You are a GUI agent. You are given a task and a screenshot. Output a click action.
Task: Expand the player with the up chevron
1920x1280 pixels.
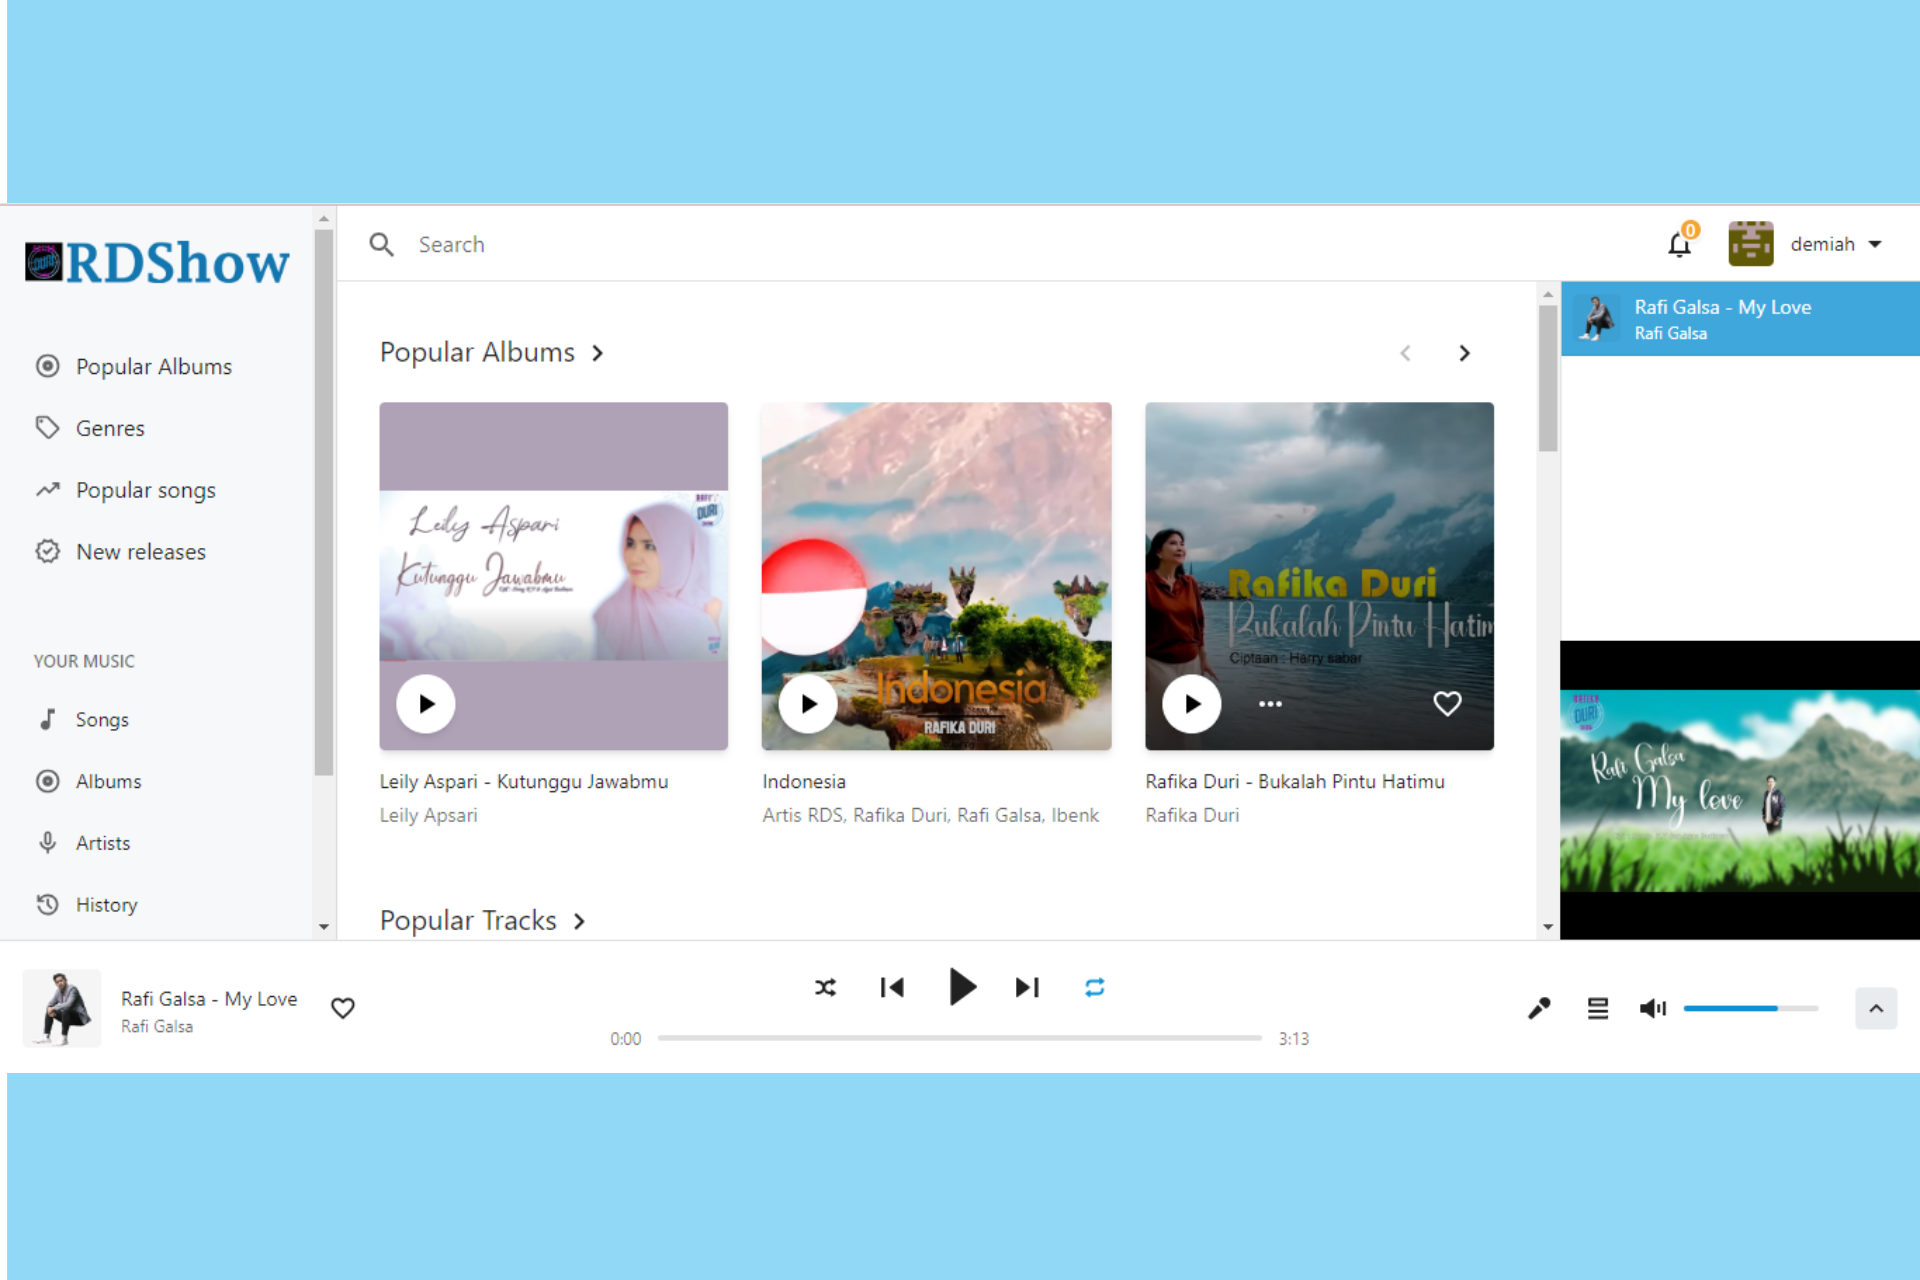click(1875, 1008)
